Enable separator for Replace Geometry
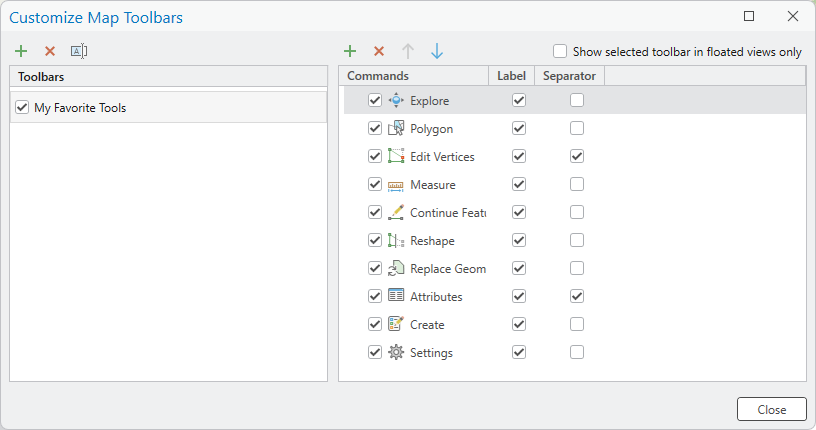This screenshot has width=816, height=430. (x=577, y=268)
